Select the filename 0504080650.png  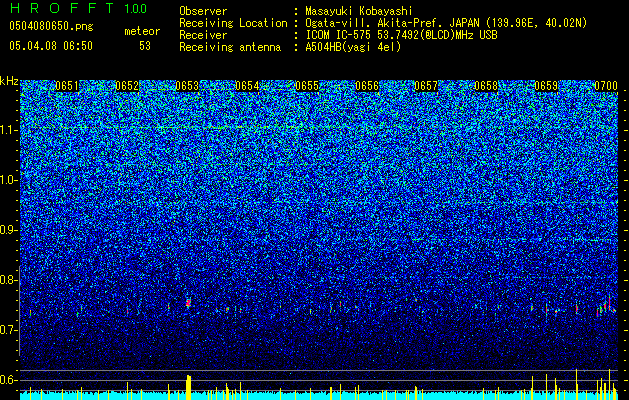point(51,26)
